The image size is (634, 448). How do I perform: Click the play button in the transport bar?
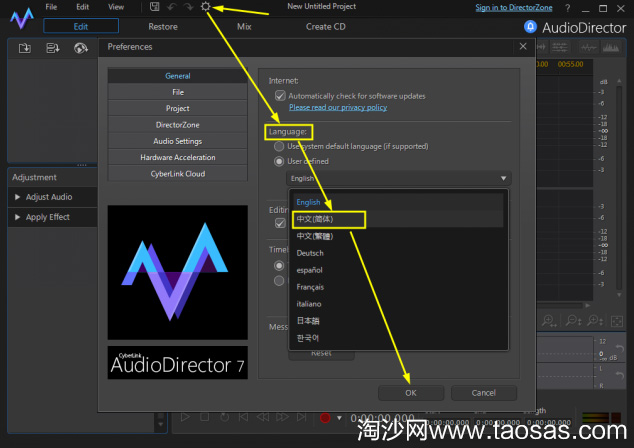[x=185, y=417]
